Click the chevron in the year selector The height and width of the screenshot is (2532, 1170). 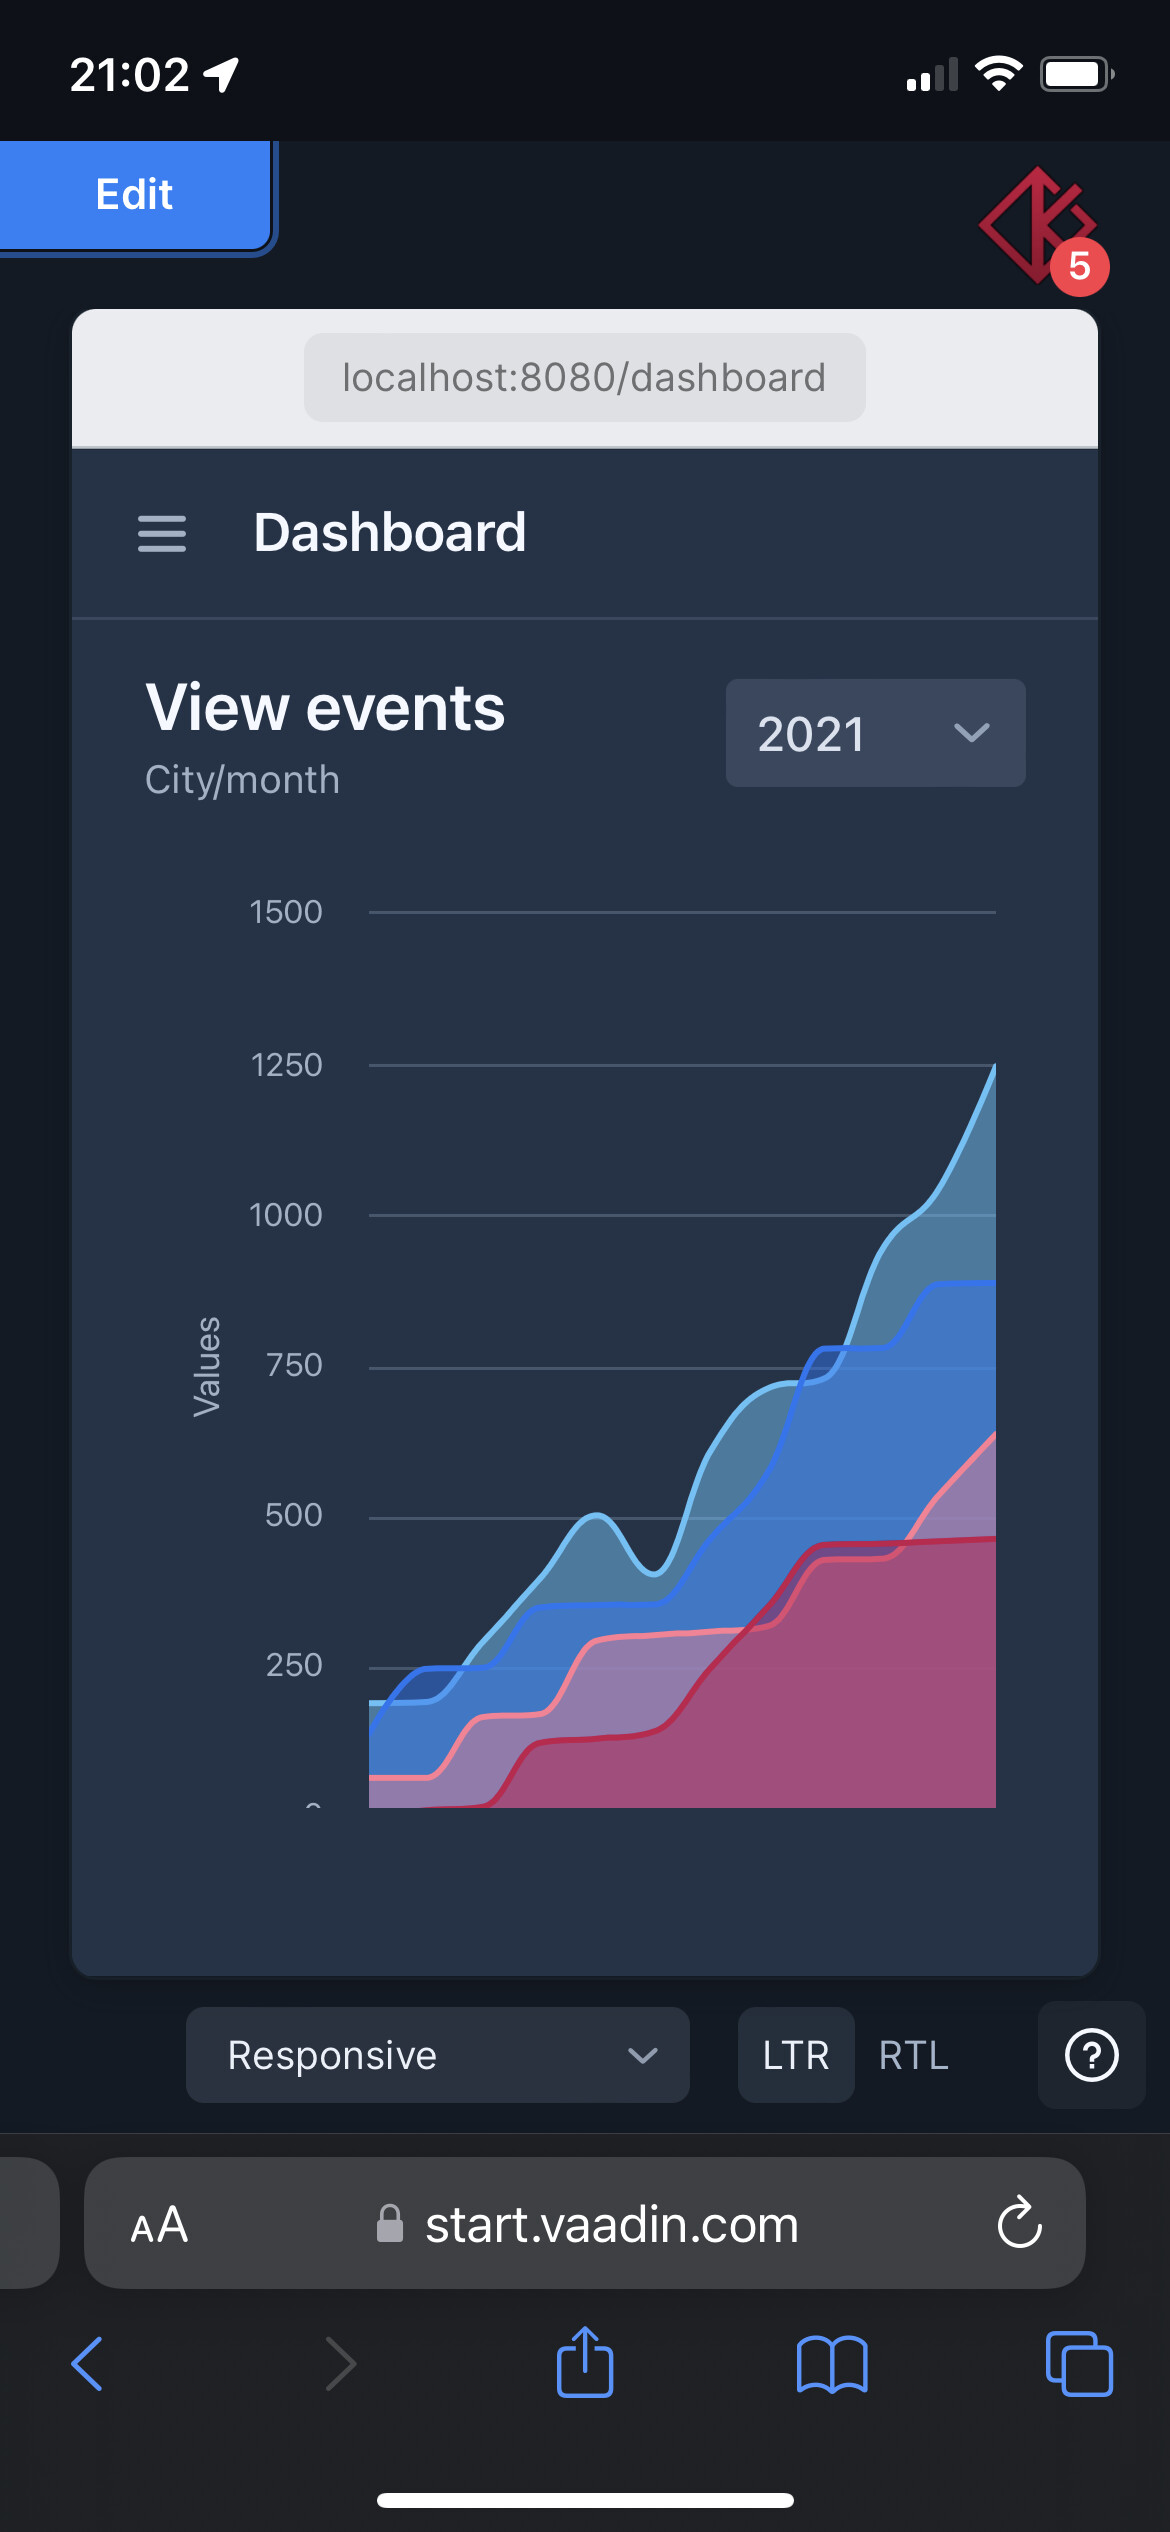tap(971, 734)
